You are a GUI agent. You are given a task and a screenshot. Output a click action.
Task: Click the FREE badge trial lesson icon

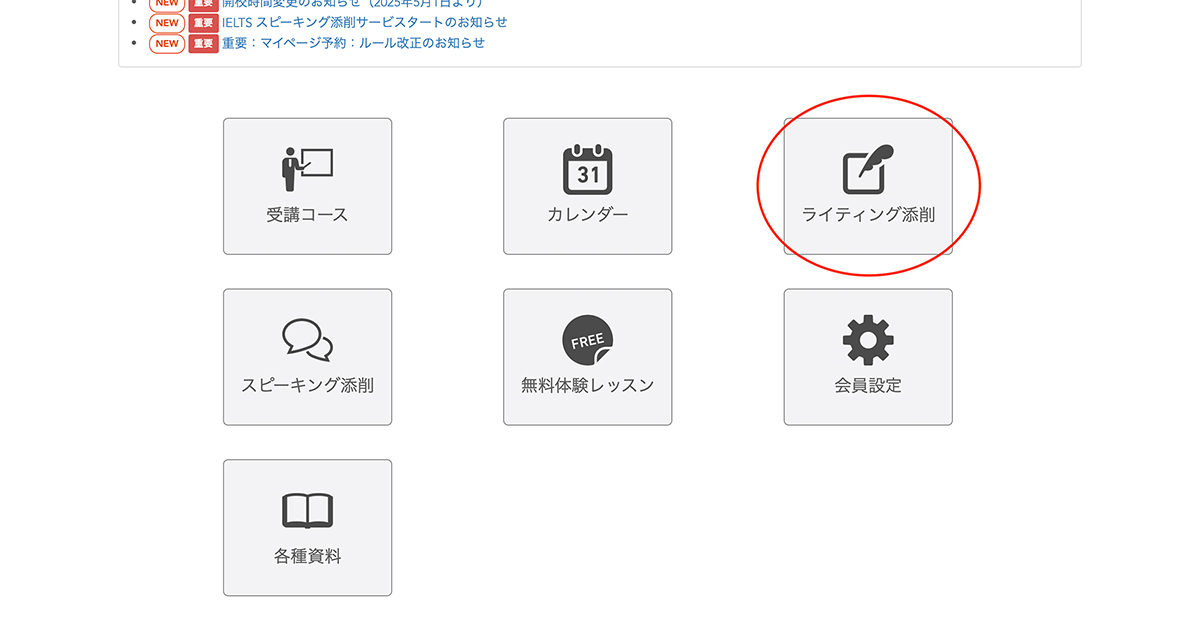pos(588,341)
